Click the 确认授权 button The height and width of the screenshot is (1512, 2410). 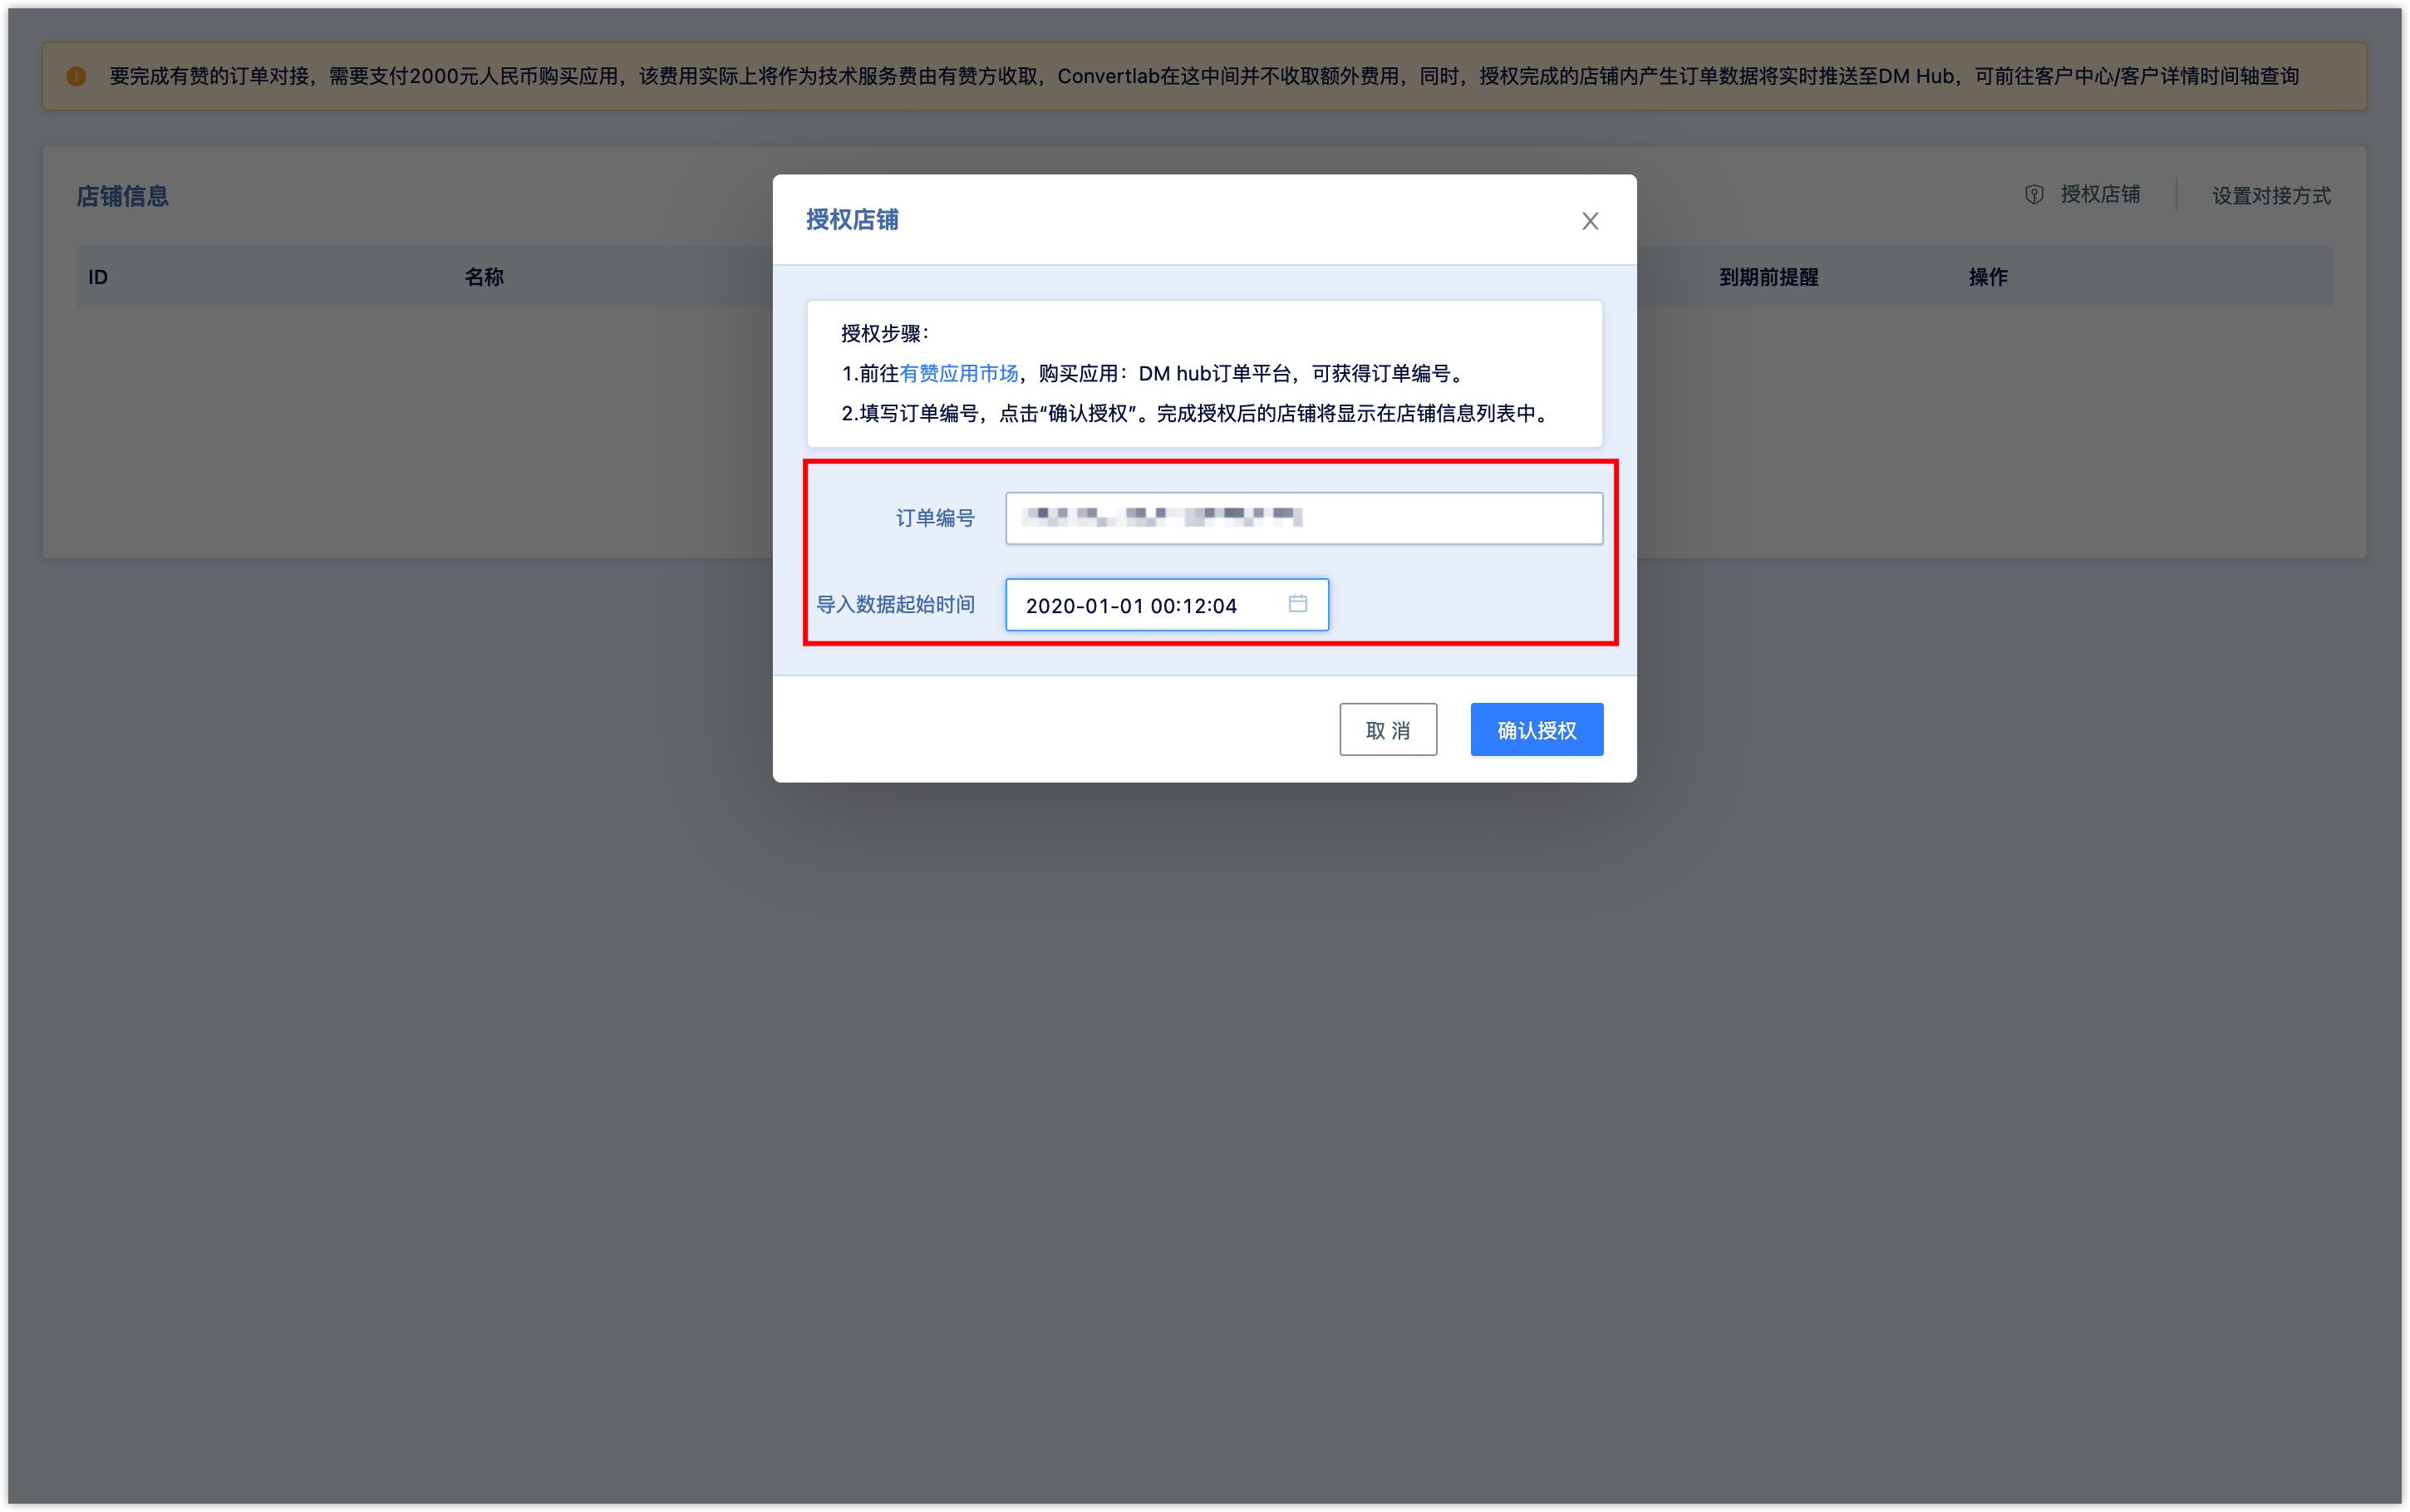pos(1536,730)
